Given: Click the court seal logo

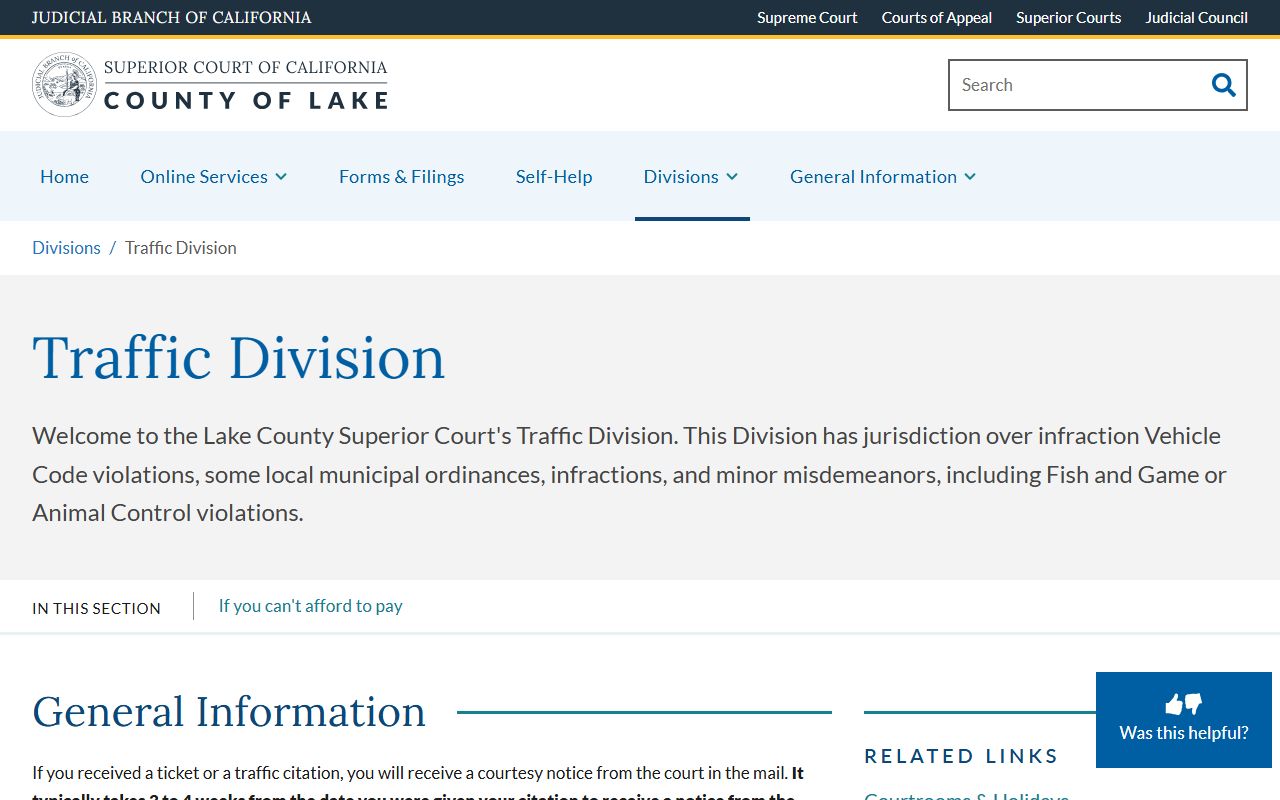Looking at the screenshot, I should [x=64, y=85].
